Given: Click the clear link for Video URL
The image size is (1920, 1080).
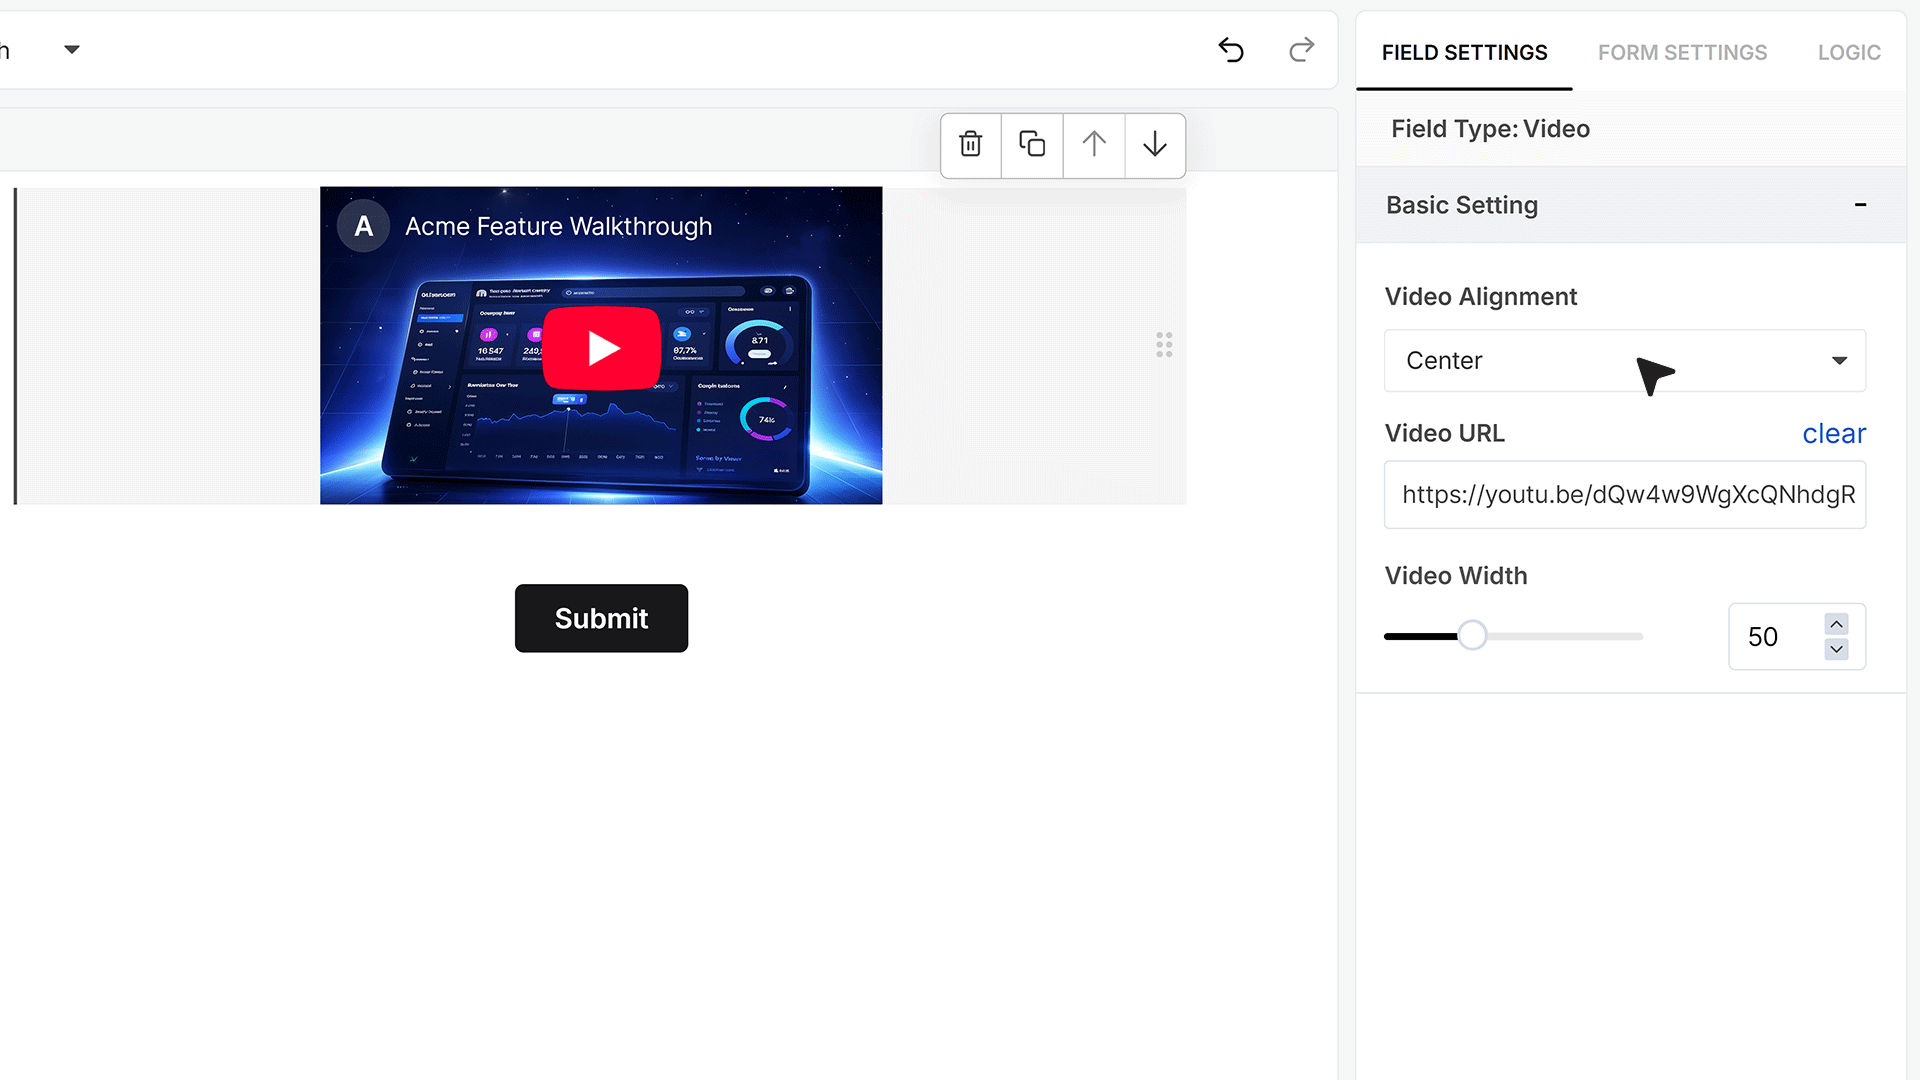Looking at the screenshot, I should coord(1834,434).
